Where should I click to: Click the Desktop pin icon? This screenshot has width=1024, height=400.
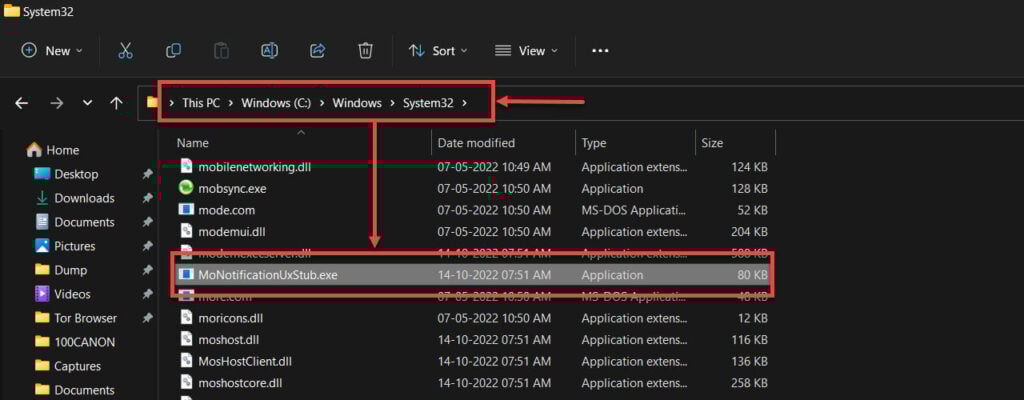pos(147,175)
